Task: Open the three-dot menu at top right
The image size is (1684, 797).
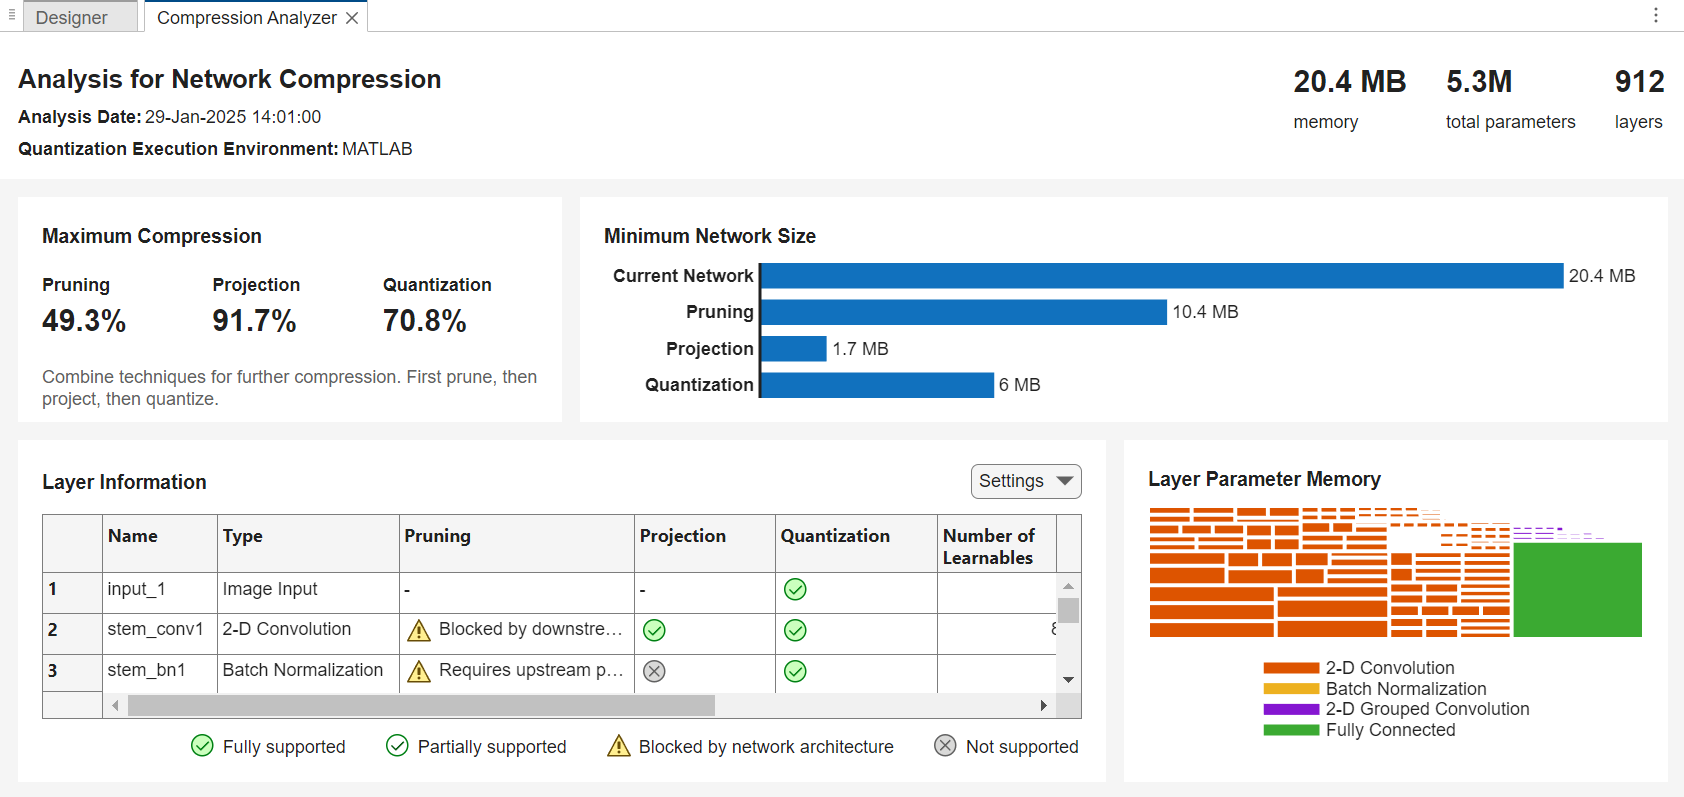Action: click(1656, 15)
